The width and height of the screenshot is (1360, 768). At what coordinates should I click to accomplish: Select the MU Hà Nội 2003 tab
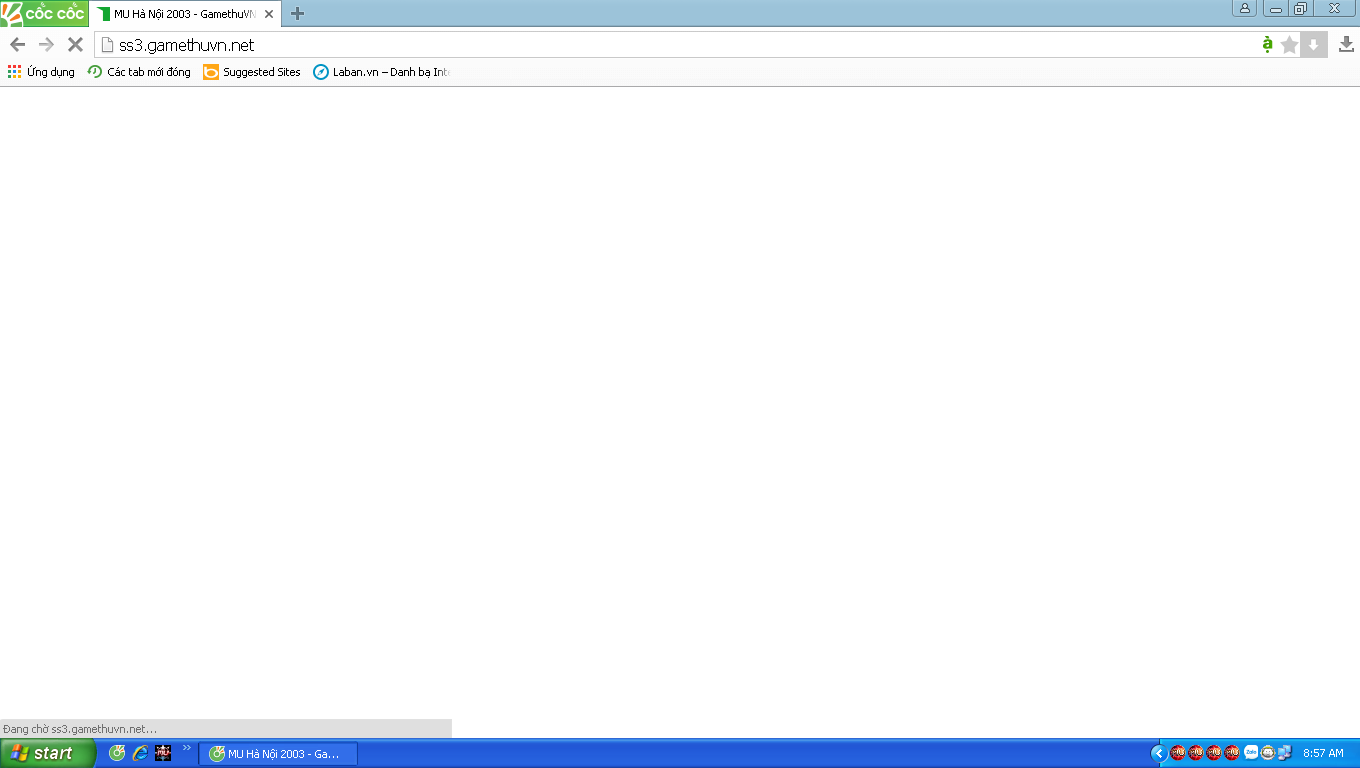click(x=183, y=14)
